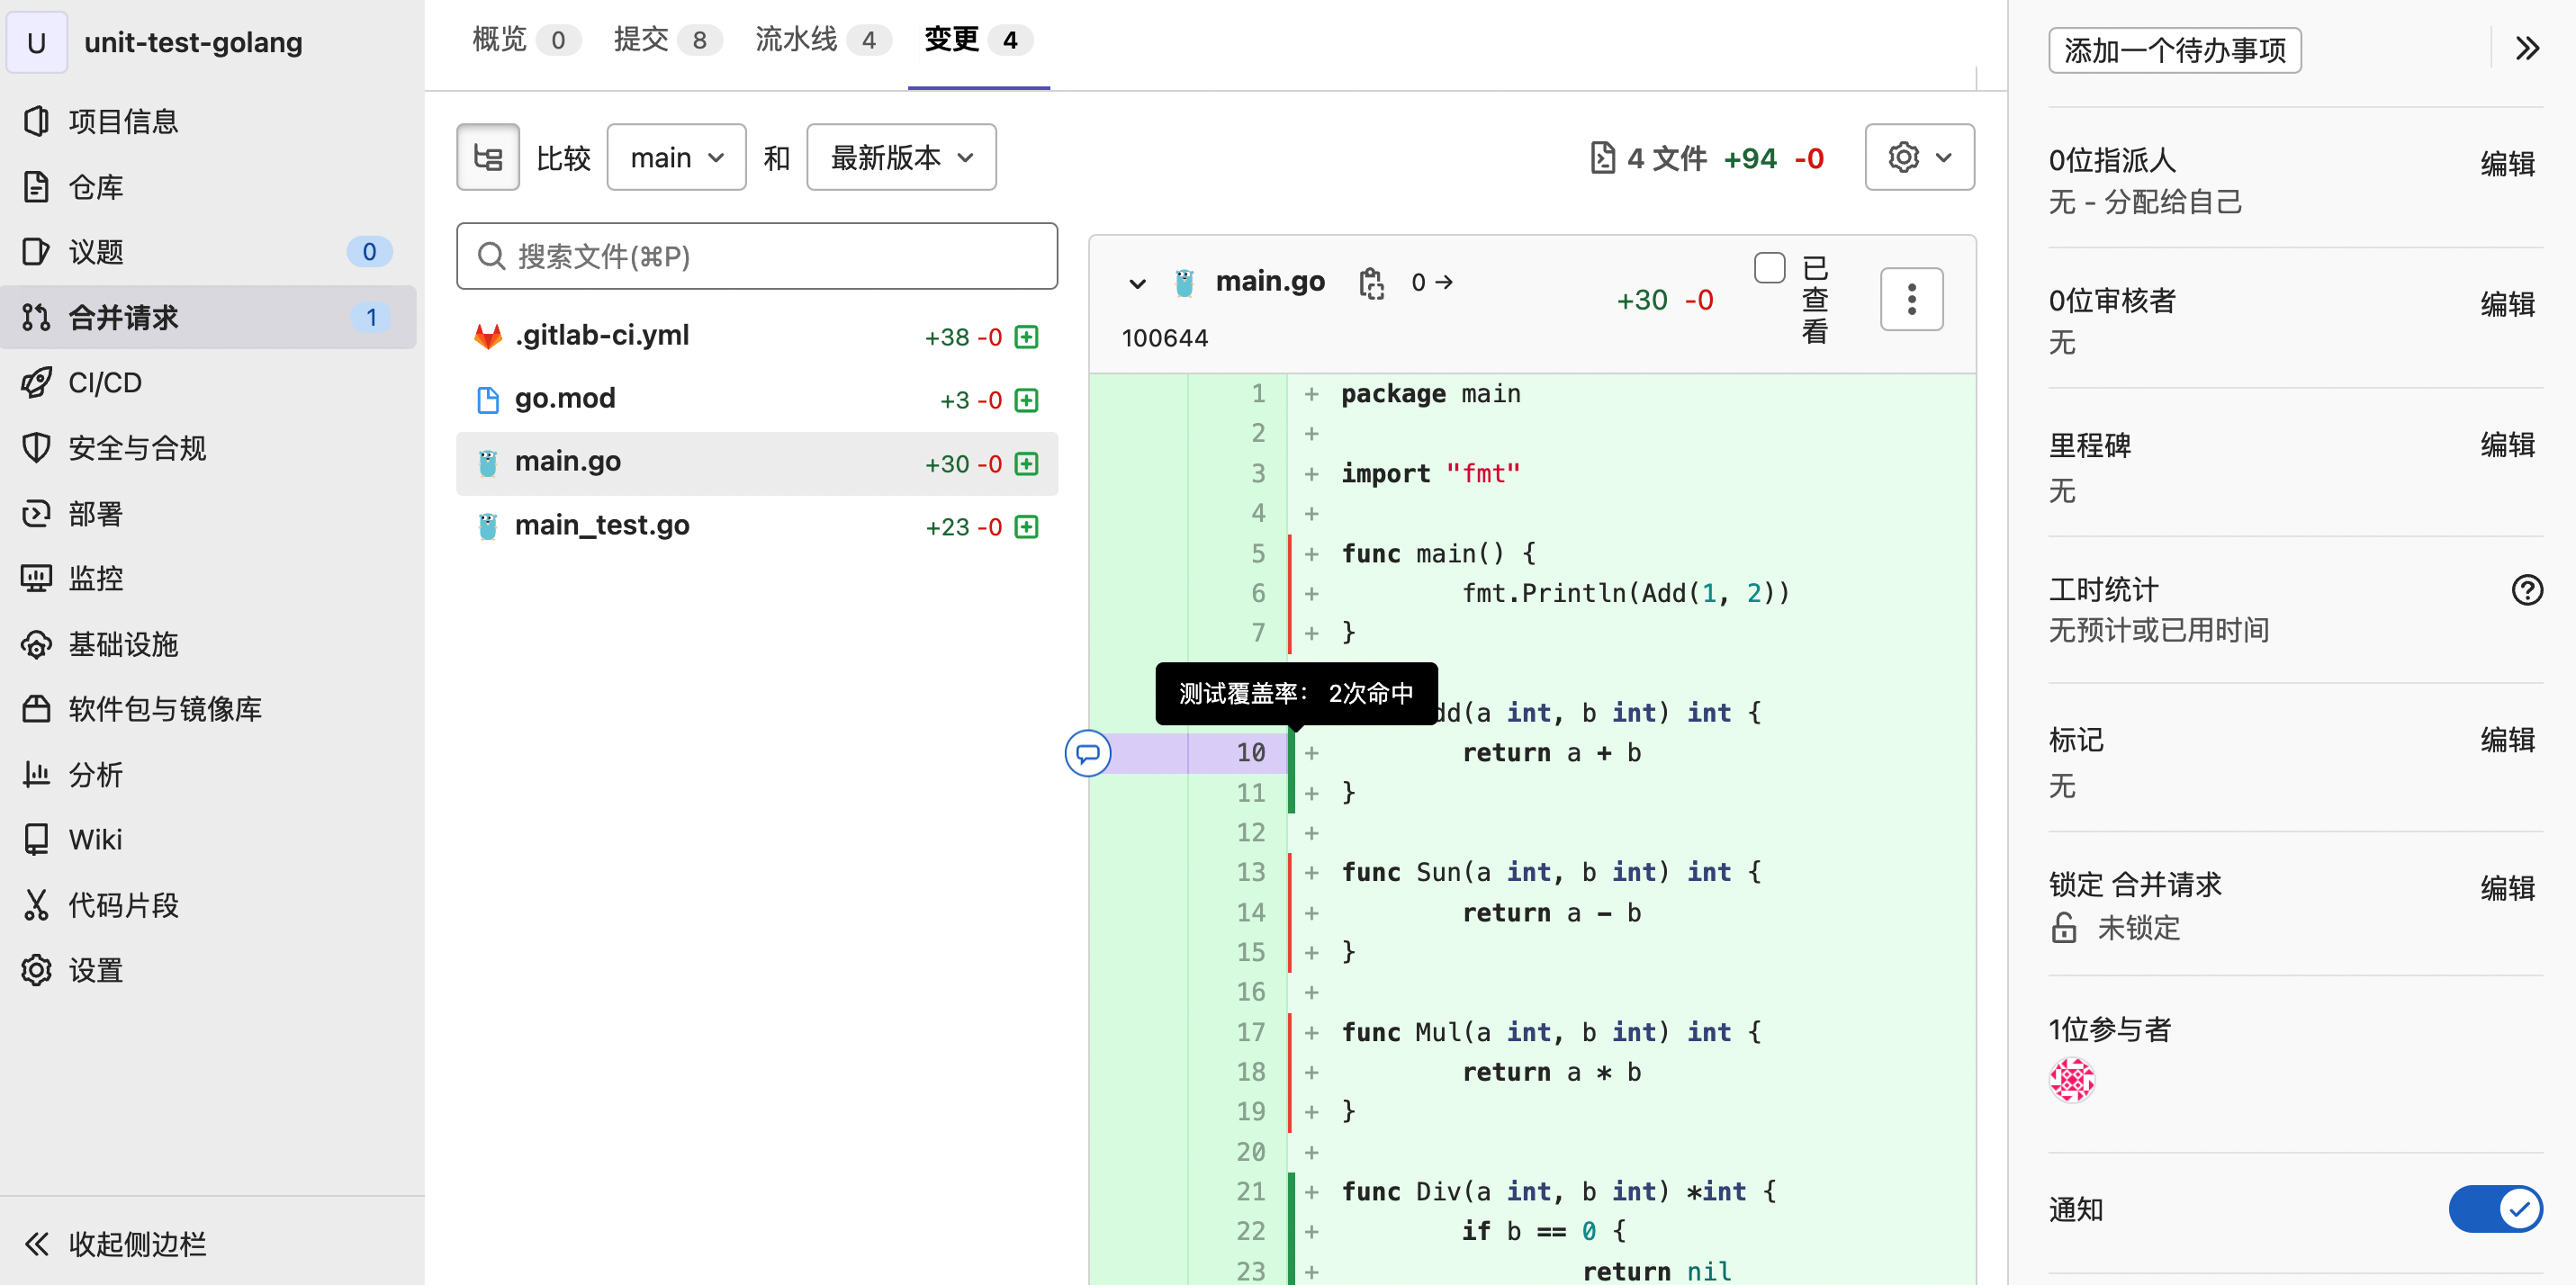Viewport: 2576px width, 1285px height.
Task: Toggle file tree visibility
Action: pyautogui.click(x=487, y=156)
